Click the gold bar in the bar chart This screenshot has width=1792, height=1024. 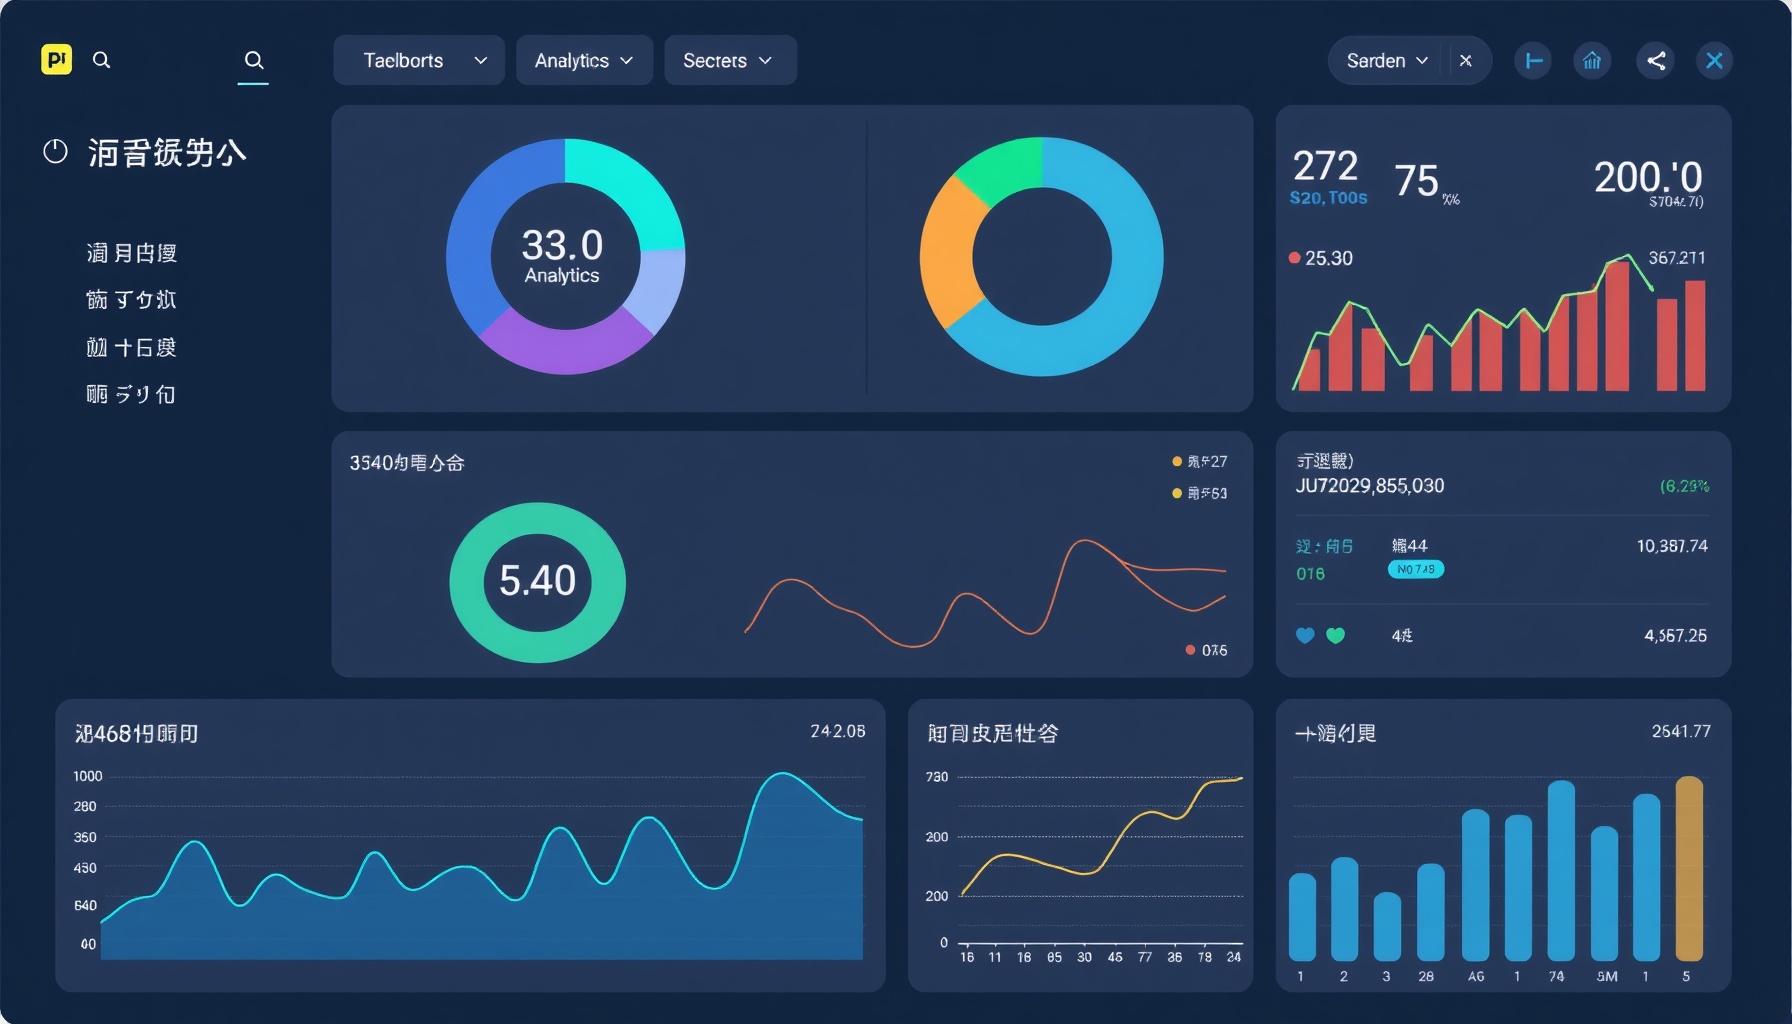tap(1688, 868)
